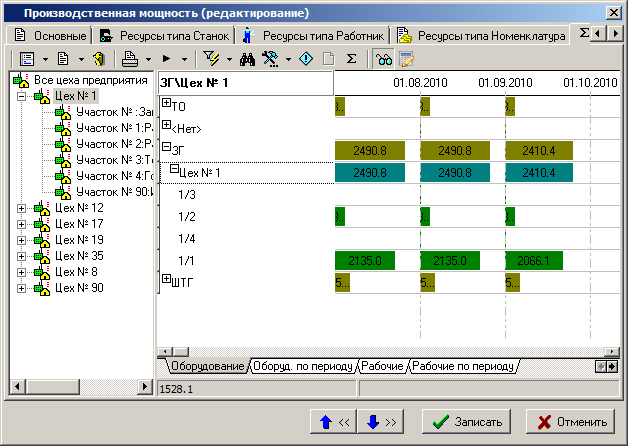Image resolution: width=628 pixels, height=446 pixels.
Task: Click the olive 2410.4 bar in ЗГ row
Action: [539, 151]
